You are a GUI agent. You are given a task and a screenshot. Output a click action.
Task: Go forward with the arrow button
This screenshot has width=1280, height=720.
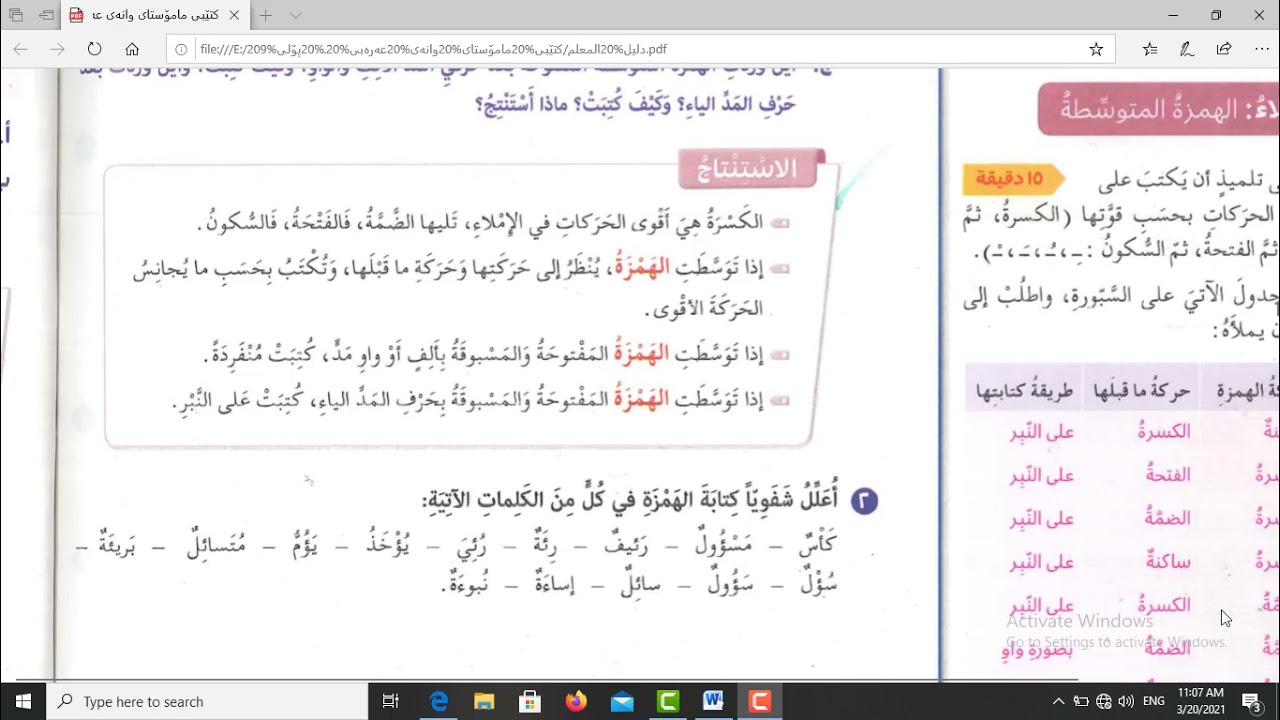(x=57, y=49)
